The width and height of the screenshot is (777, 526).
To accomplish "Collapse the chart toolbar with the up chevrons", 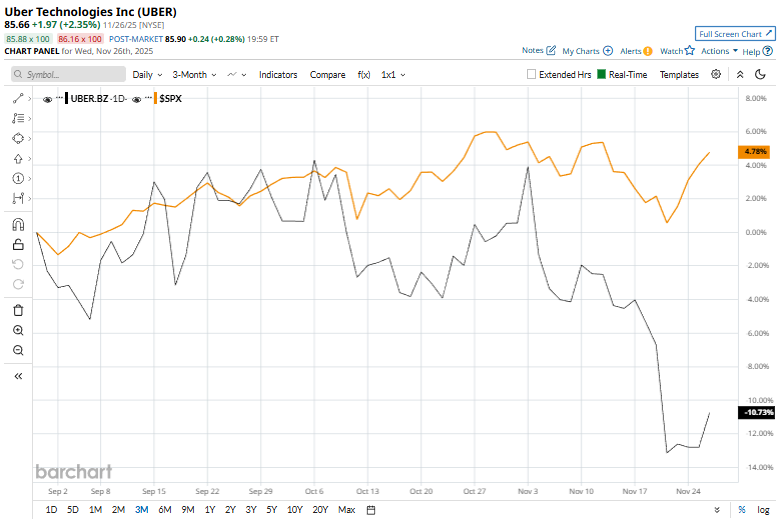I will tap(740, 74).
